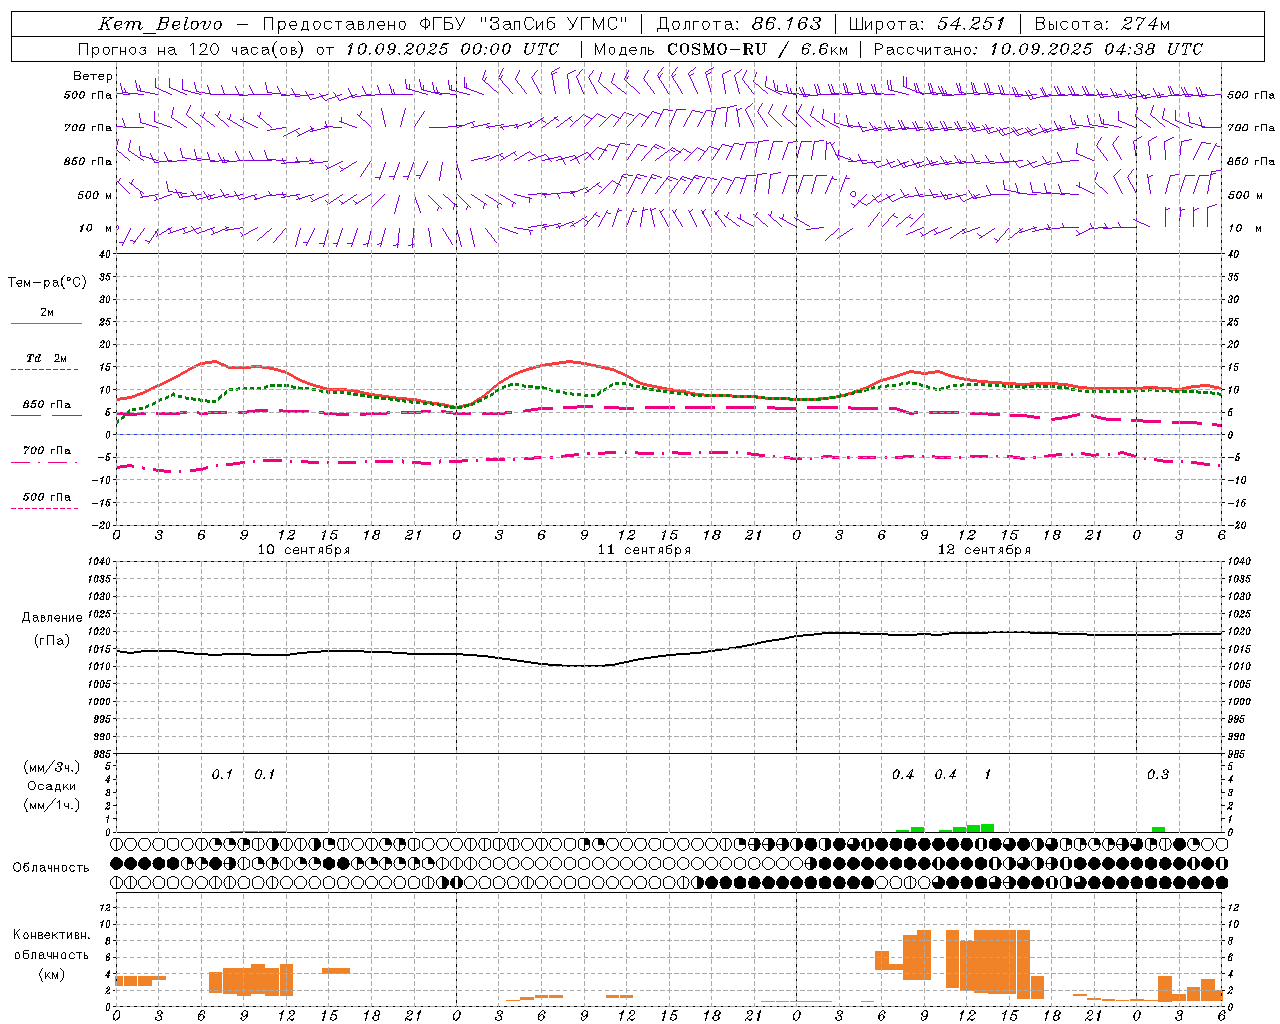The width and height of the screenshot is (1280, 1024).
Task: Click the Ветер panel label
Action: (x=92, y=76)
